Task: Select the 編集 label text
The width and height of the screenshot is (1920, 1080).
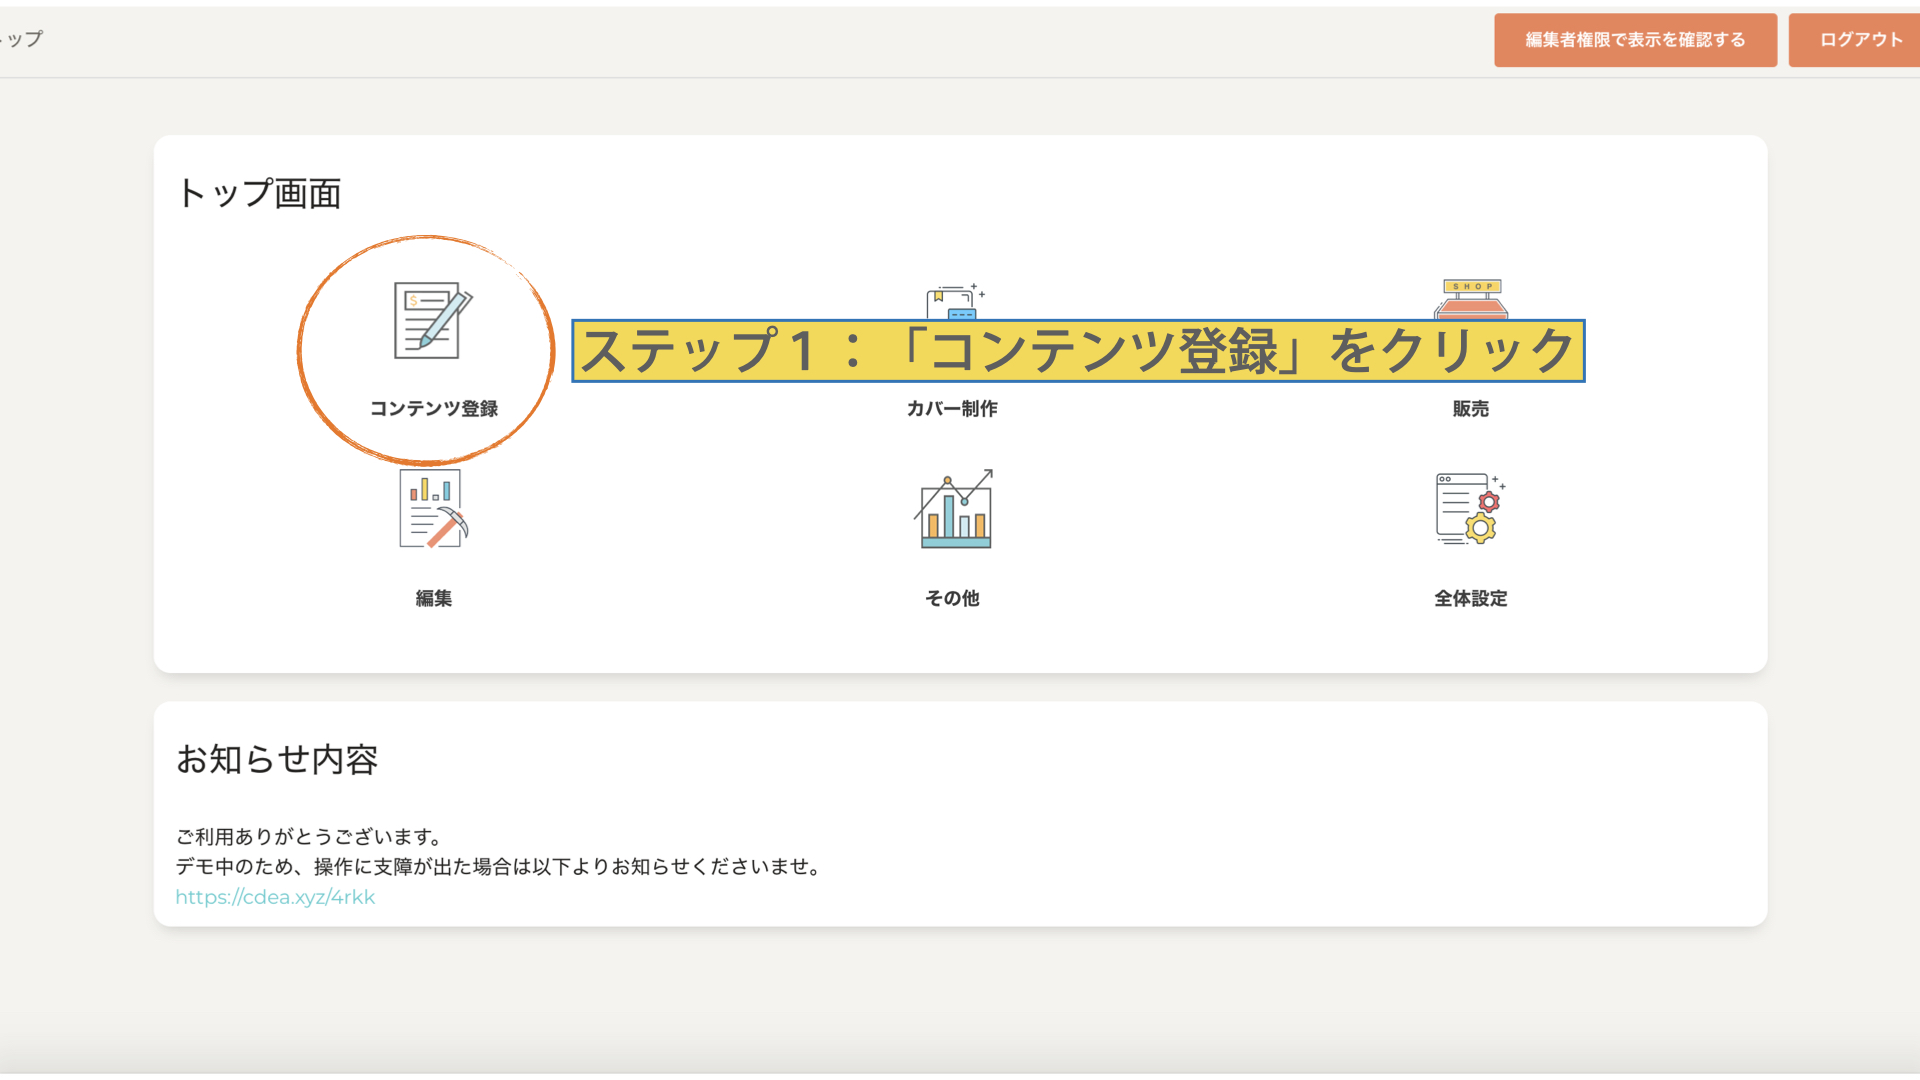Action: click(x=433, y=598)
